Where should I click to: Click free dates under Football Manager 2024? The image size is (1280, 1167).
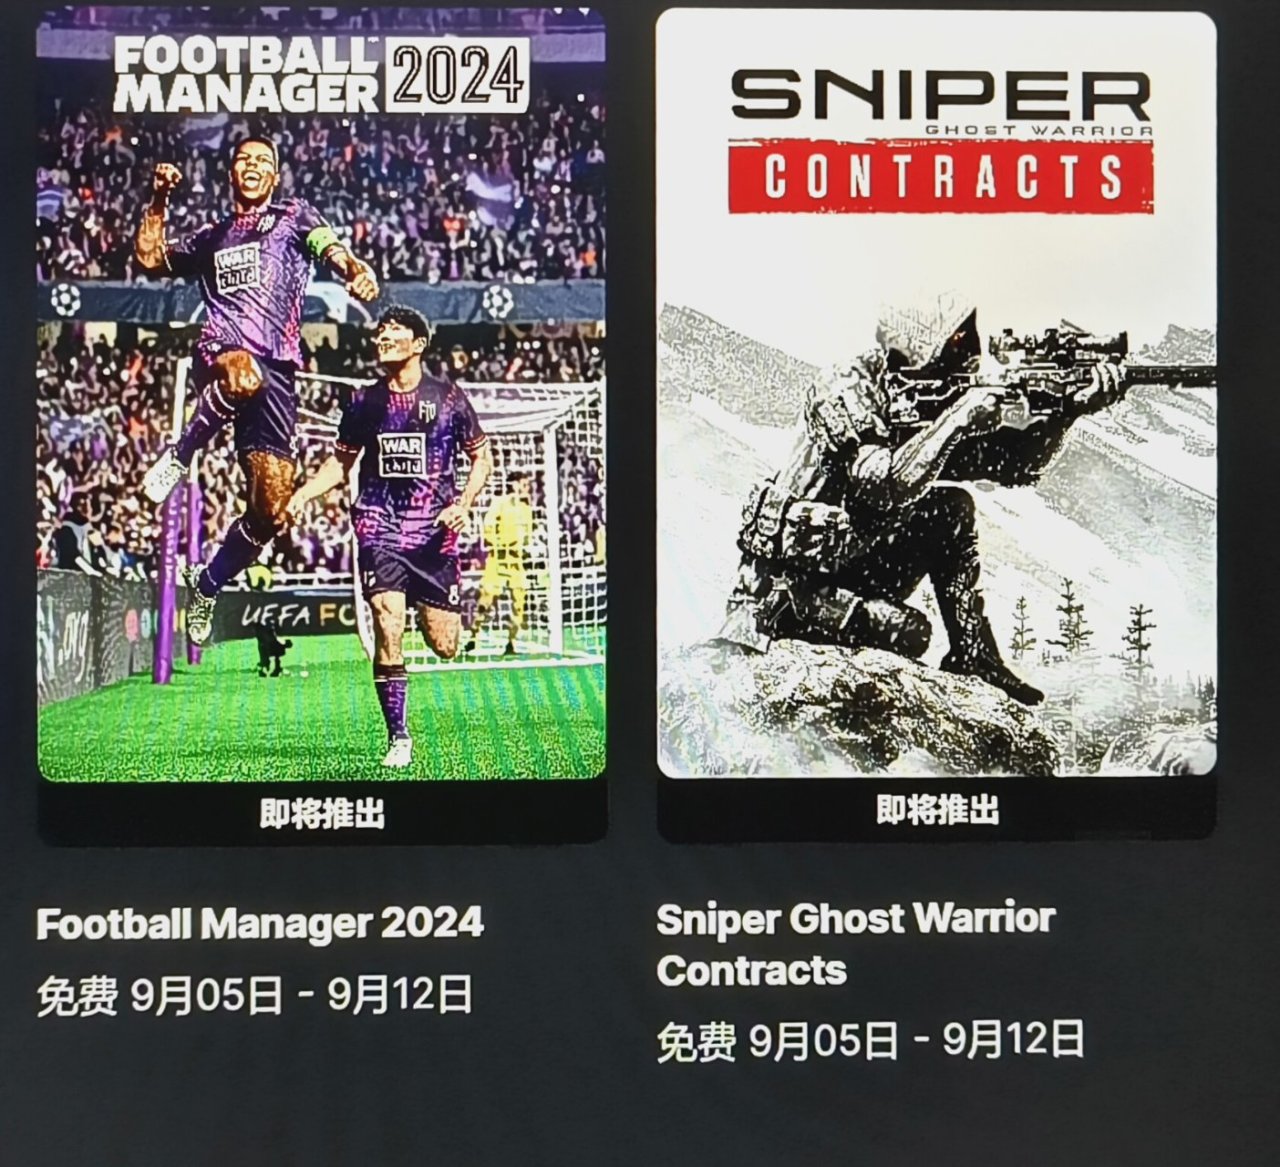(x=255, y=996)
